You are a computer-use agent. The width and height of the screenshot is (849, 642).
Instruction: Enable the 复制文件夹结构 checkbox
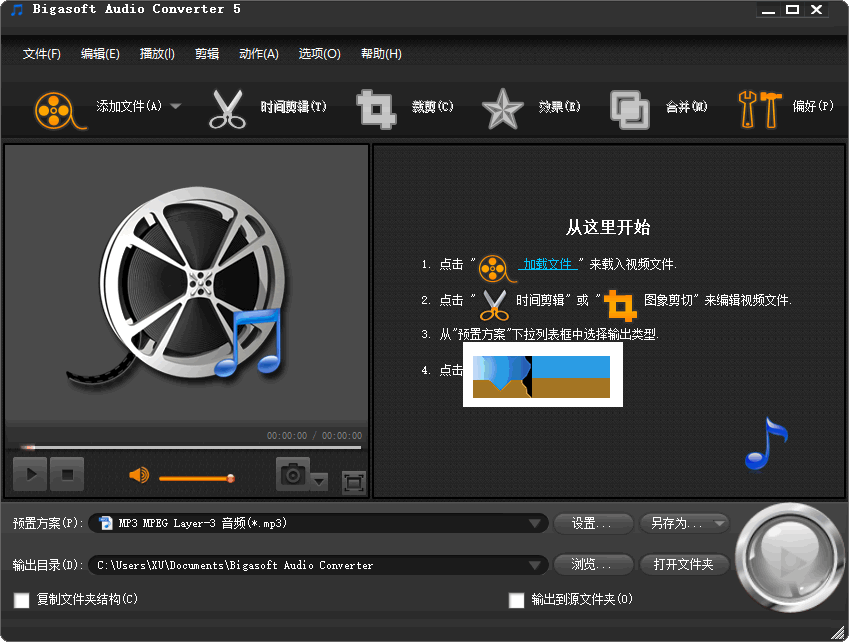(x=22, y=600)
